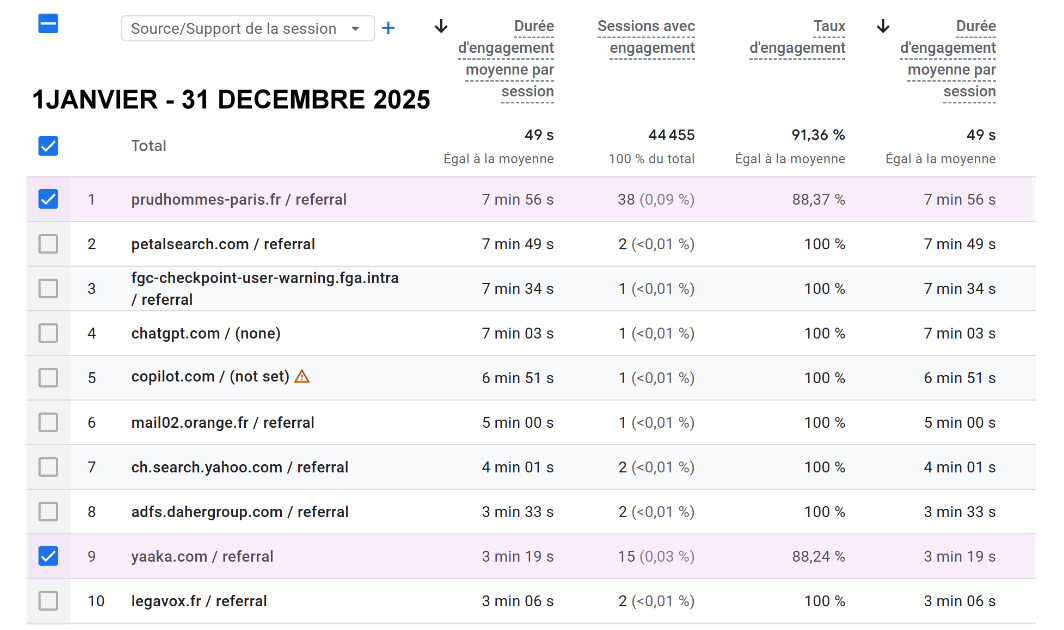Check the petalsearch.com row checkbox
The height and width of the screenshot is (630, 1064).
pos(48,244)
